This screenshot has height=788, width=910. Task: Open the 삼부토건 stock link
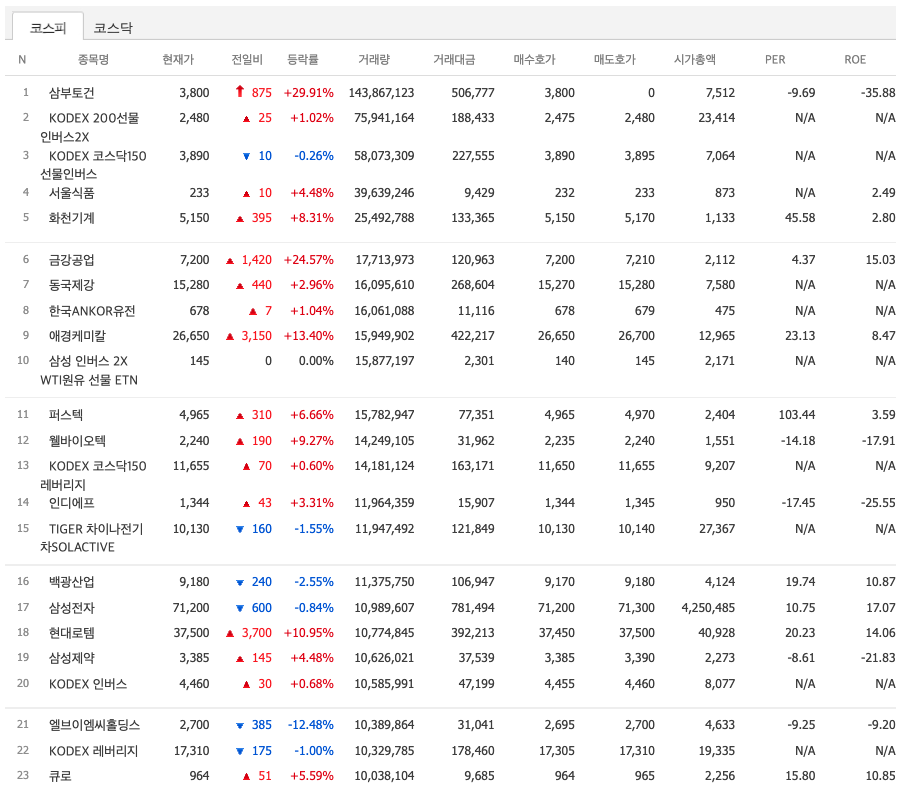pyautogui.click(x=71, y=93)
